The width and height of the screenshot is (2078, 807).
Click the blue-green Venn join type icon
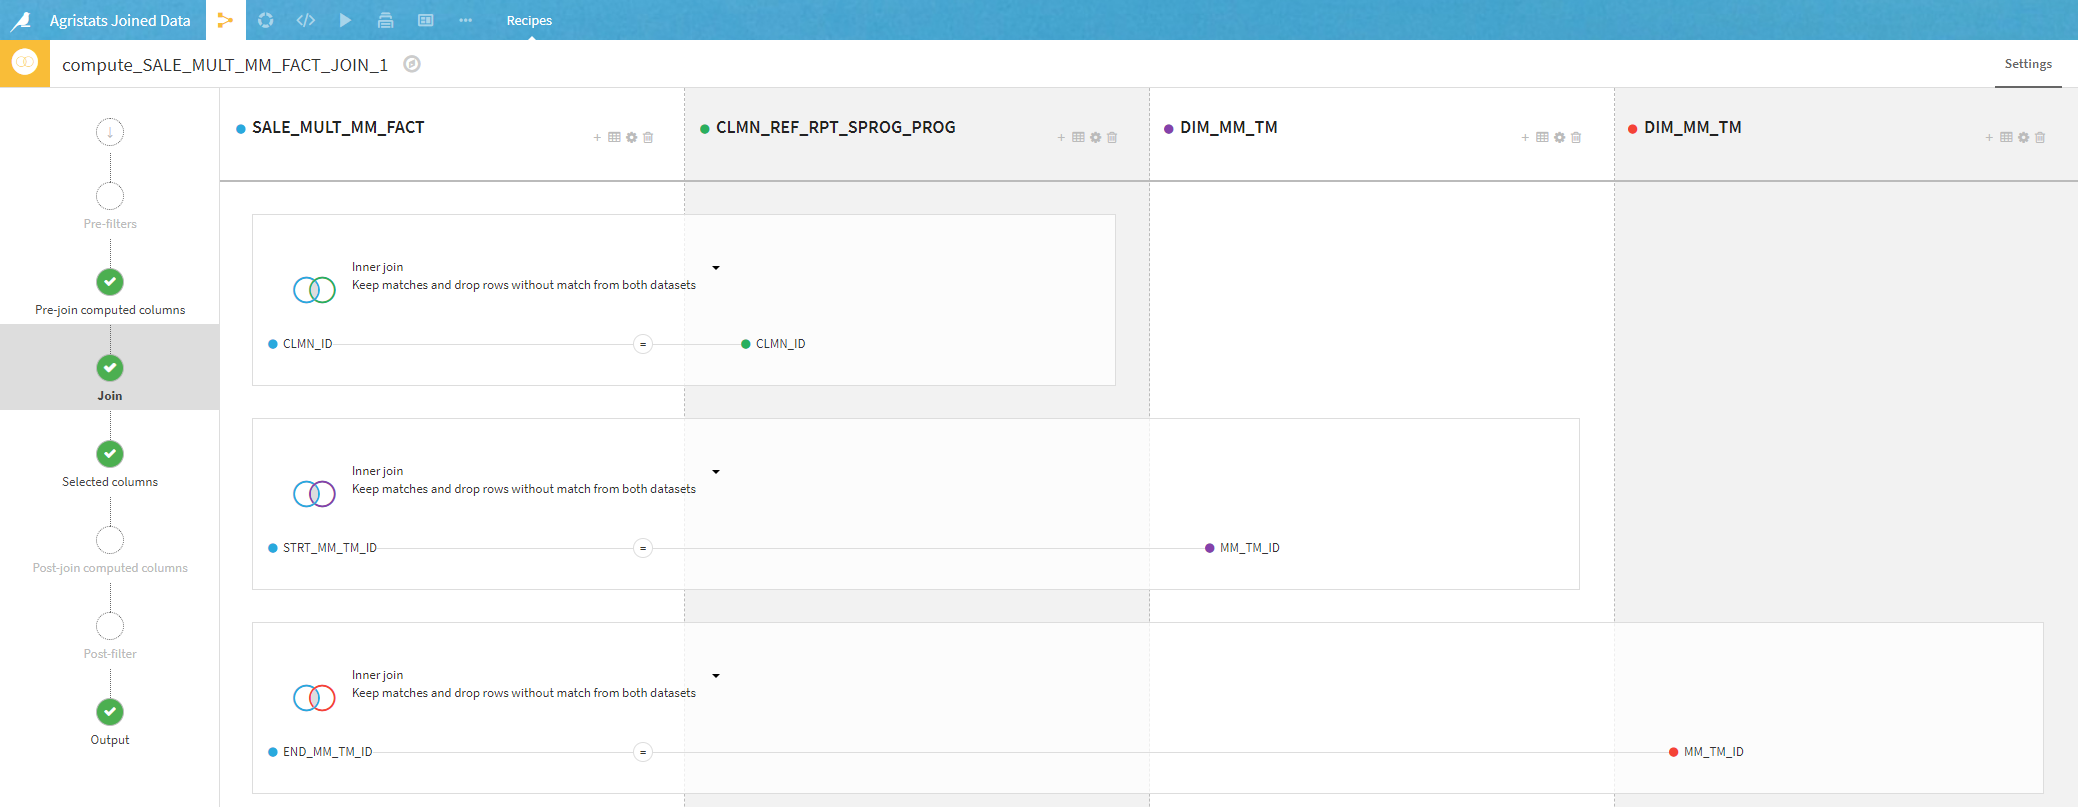(314, 290)
